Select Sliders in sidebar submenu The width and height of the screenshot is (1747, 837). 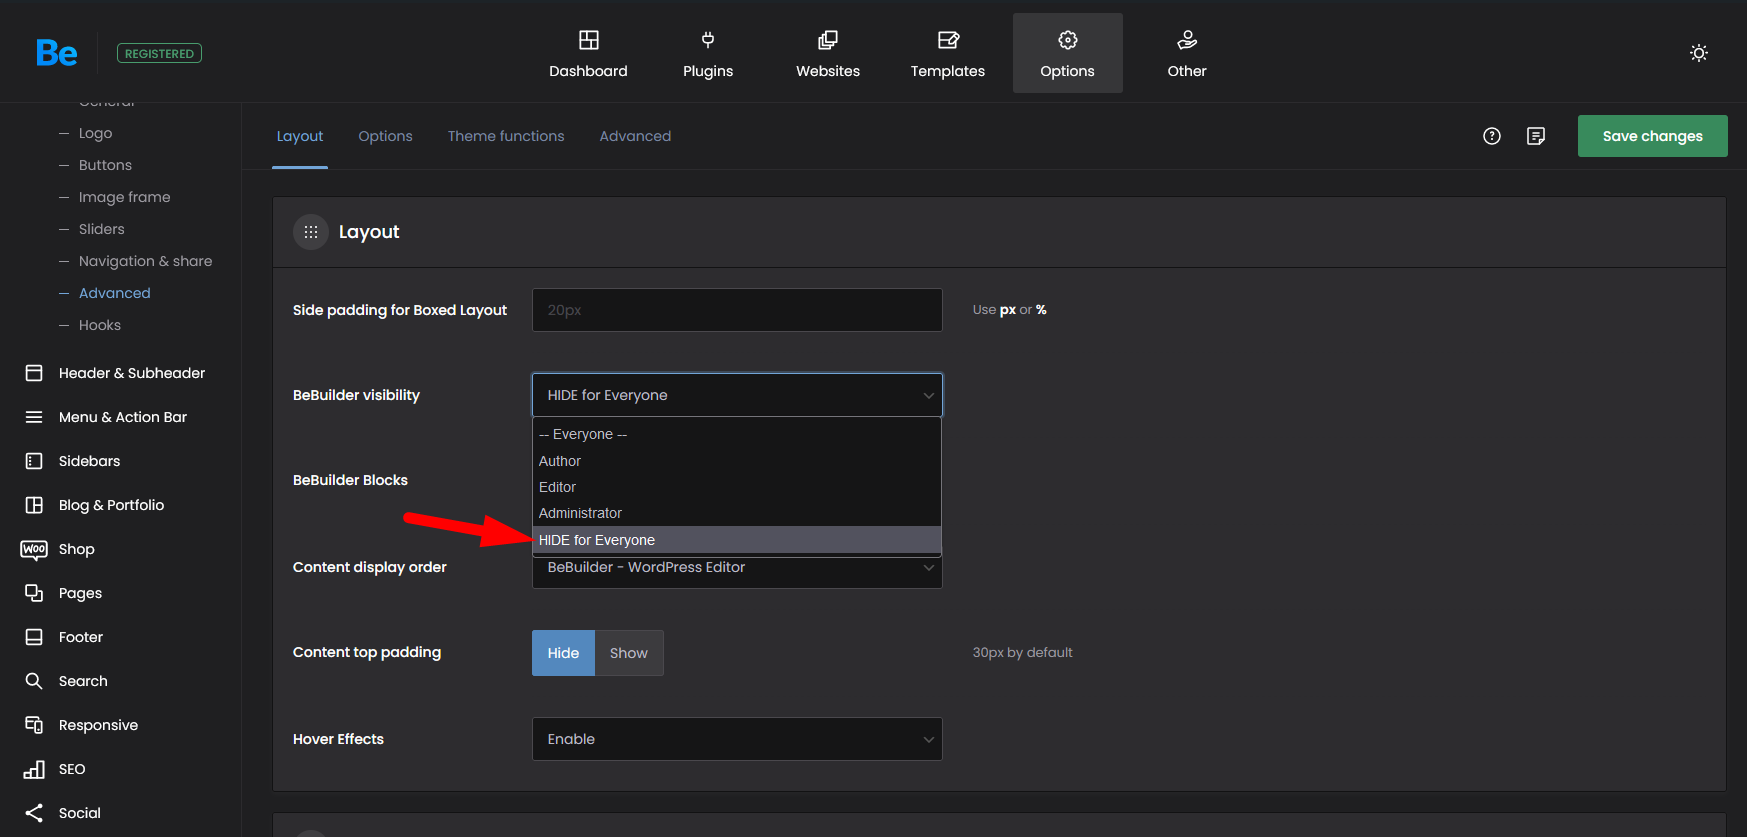pos(101,229)
